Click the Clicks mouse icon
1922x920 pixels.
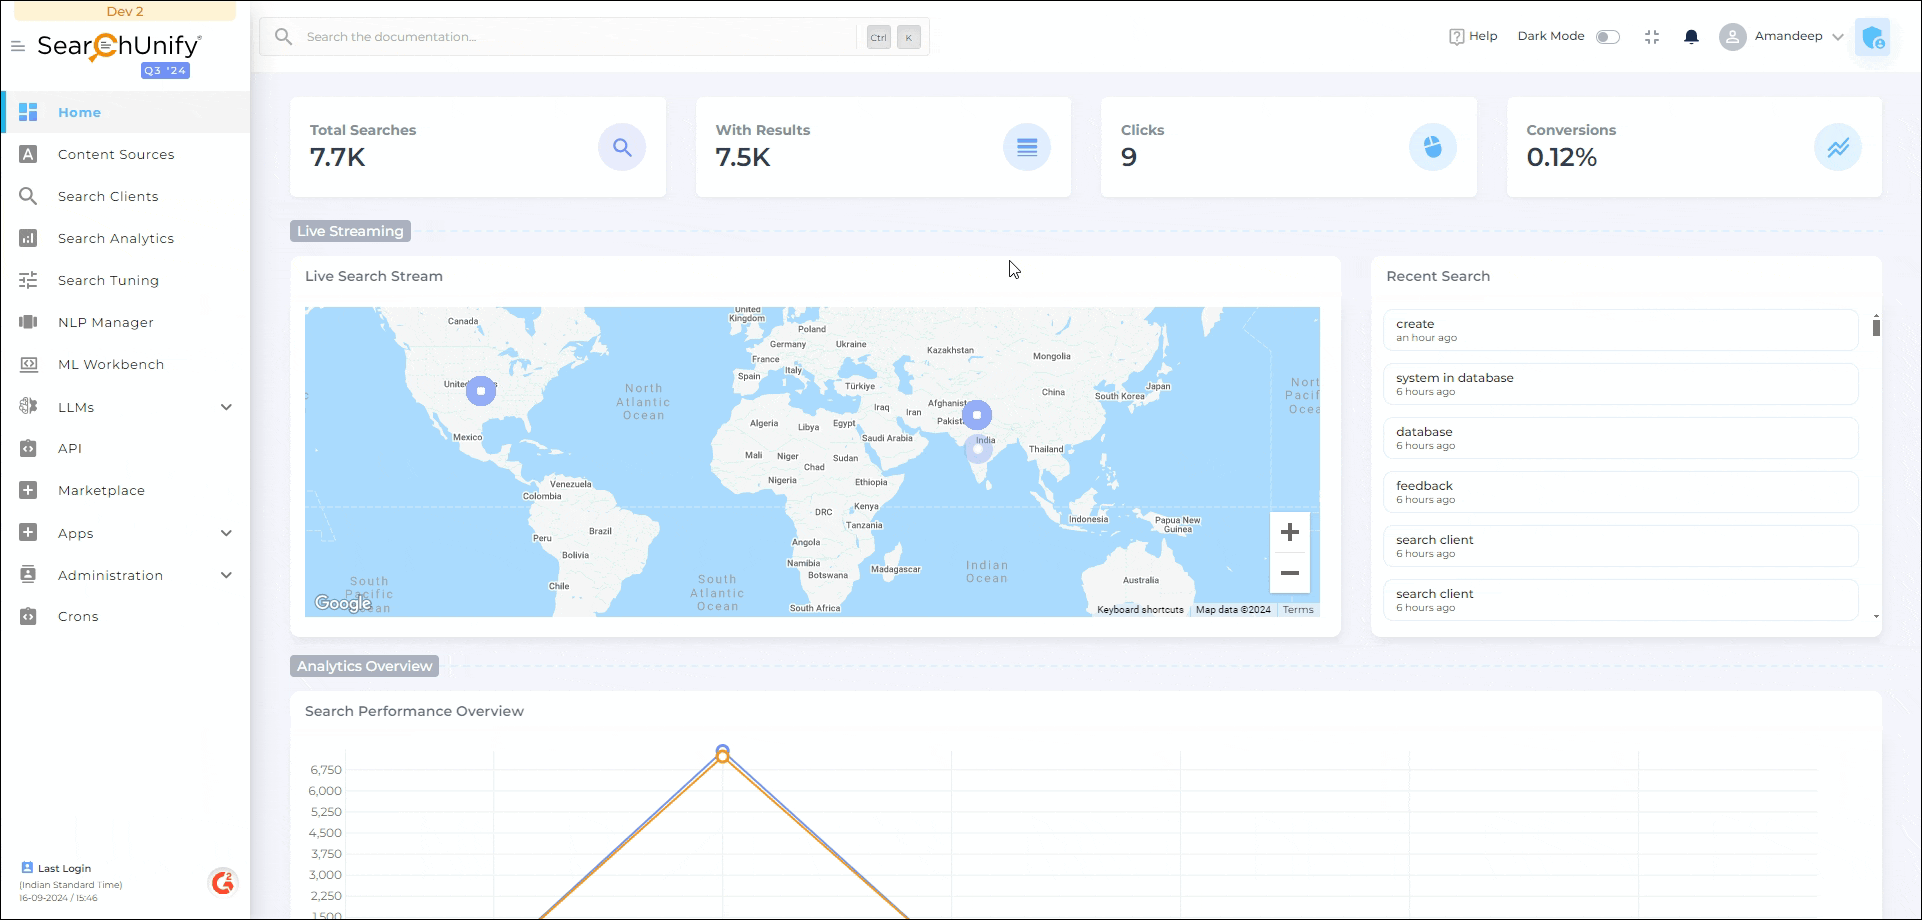pyautogui.click(x=1432, y=148)
